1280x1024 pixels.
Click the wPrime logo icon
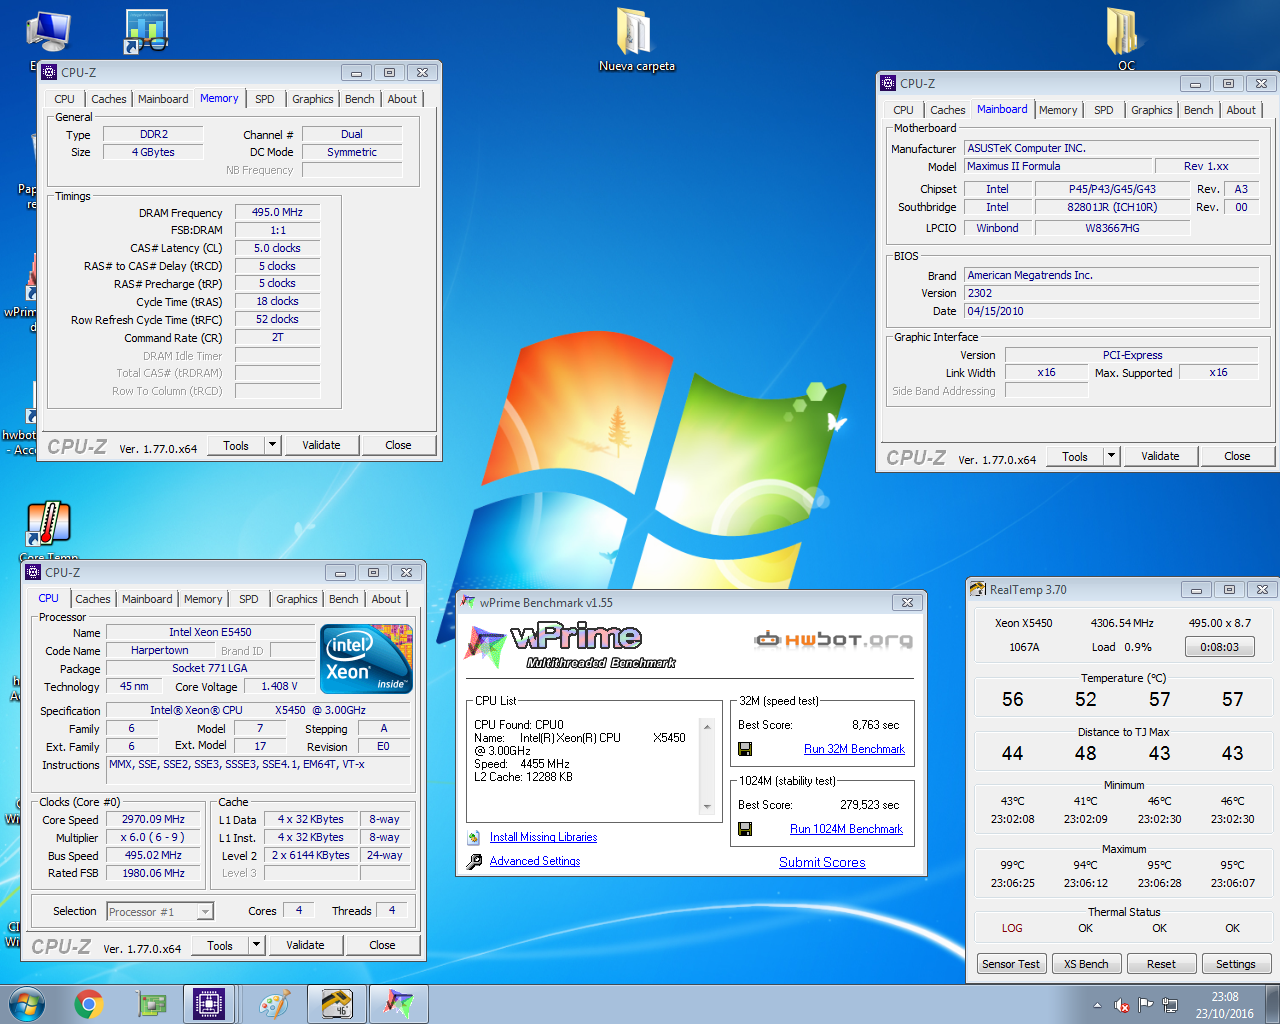point(487,646)
